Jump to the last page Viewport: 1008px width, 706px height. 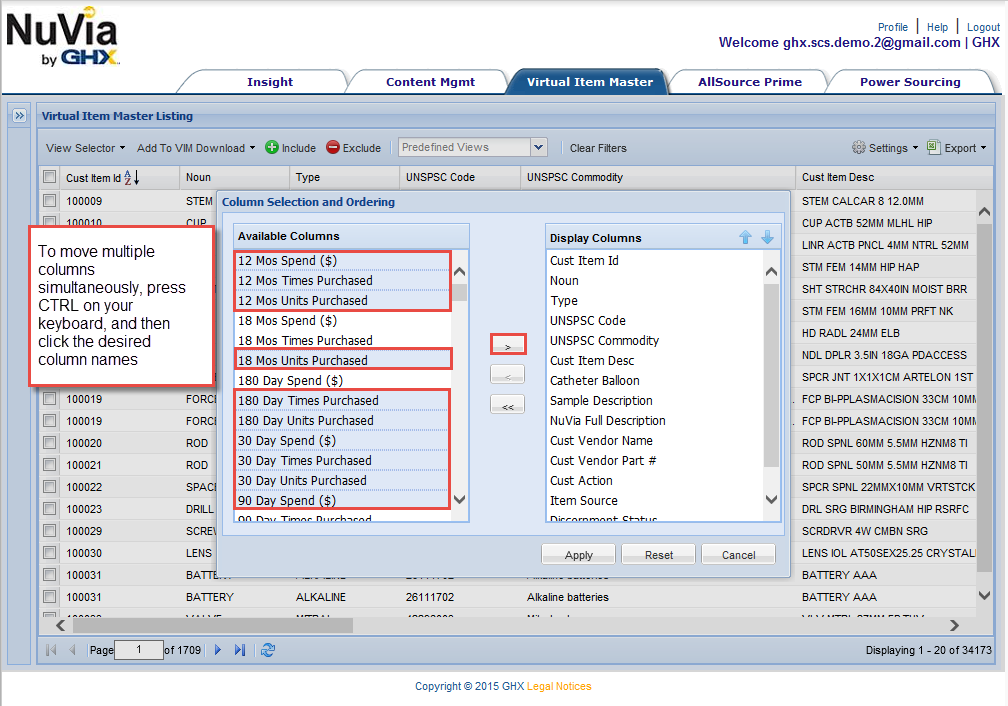(x=240, y=650)
